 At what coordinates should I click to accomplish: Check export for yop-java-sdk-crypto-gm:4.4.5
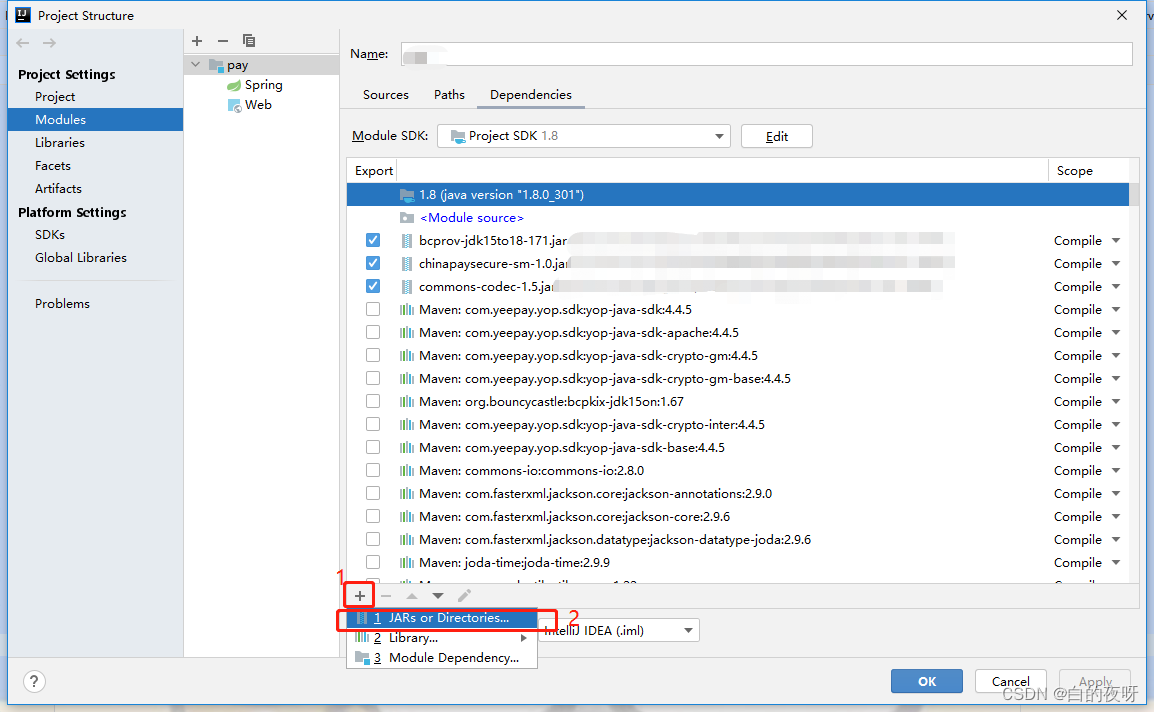click(x=373, y=355)
